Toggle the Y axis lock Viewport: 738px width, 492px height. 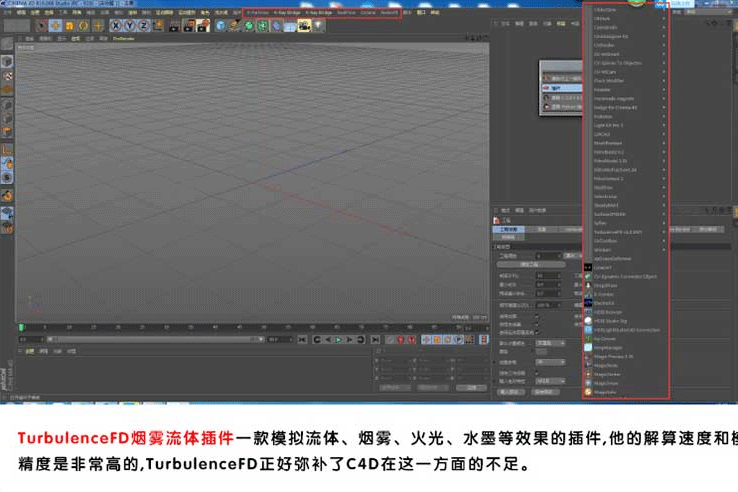(129, 25)
